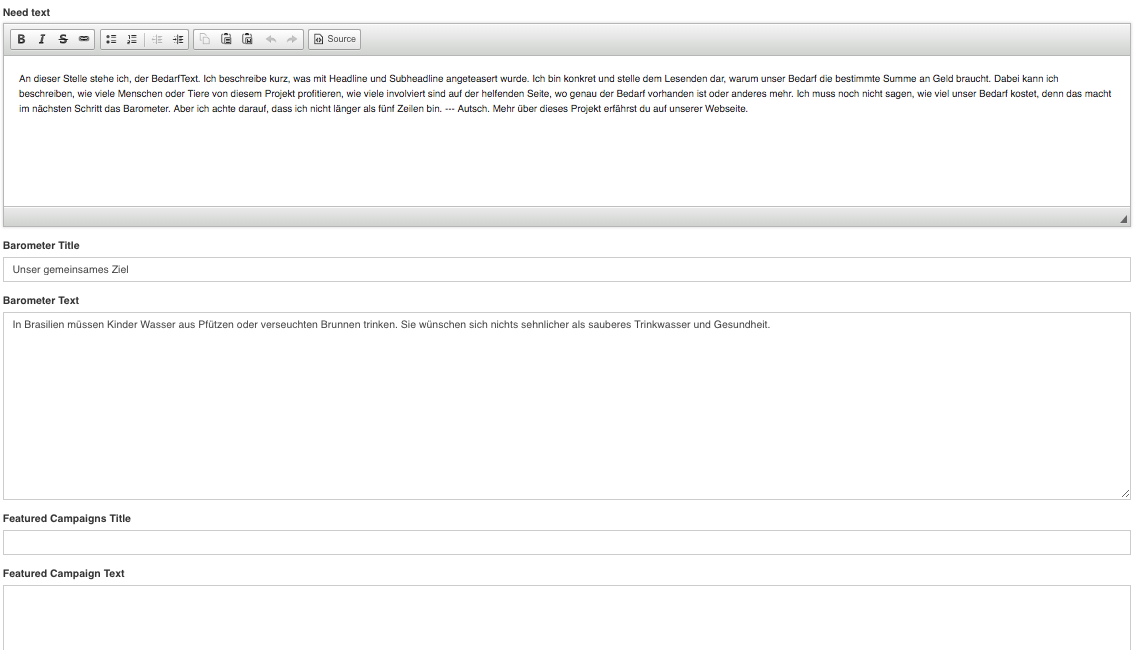Image resolution: width=1135 pixels, height=650 pixels.
Task: Insert a hyperlink with the link icon
Action: [84, 39]
